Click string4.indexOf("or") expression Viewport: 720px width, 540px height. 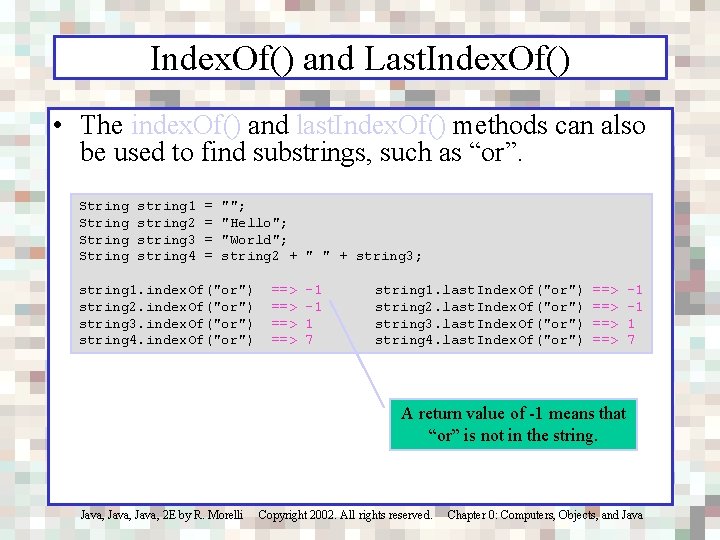click(x=166, y=340)
